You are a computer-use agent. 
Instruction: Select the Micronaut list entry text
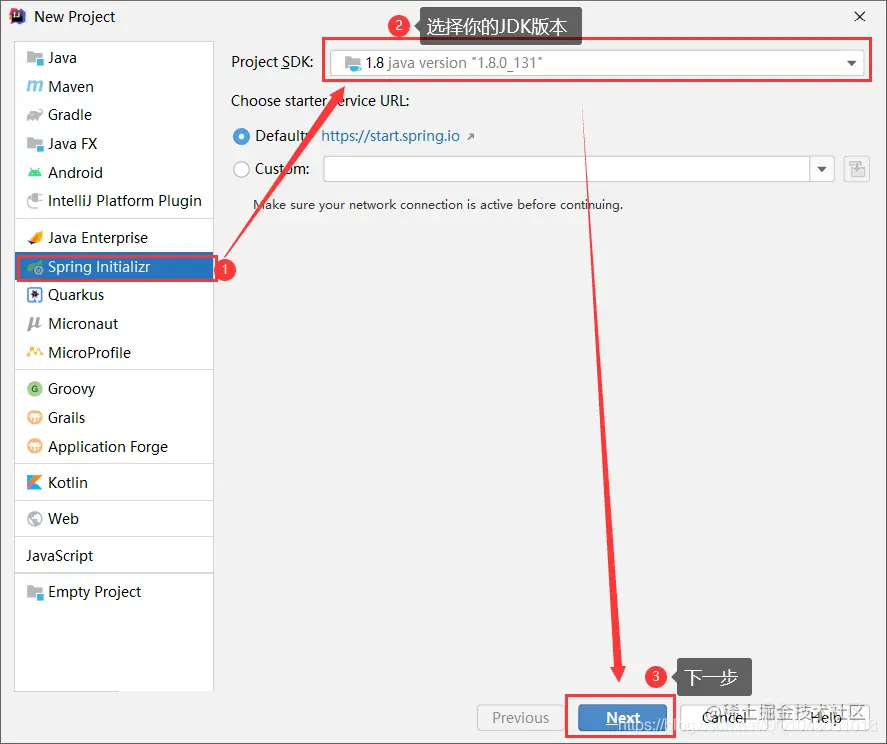click(x=83, y=324)
